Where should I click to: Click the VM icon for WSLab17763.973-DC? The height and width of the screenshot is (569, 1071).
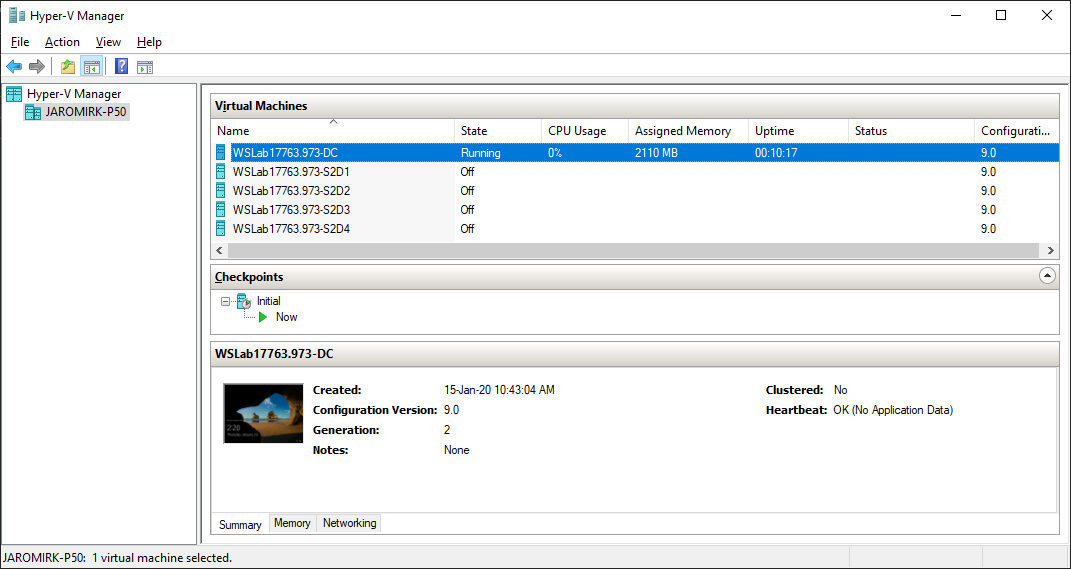[x=221, y=152]
